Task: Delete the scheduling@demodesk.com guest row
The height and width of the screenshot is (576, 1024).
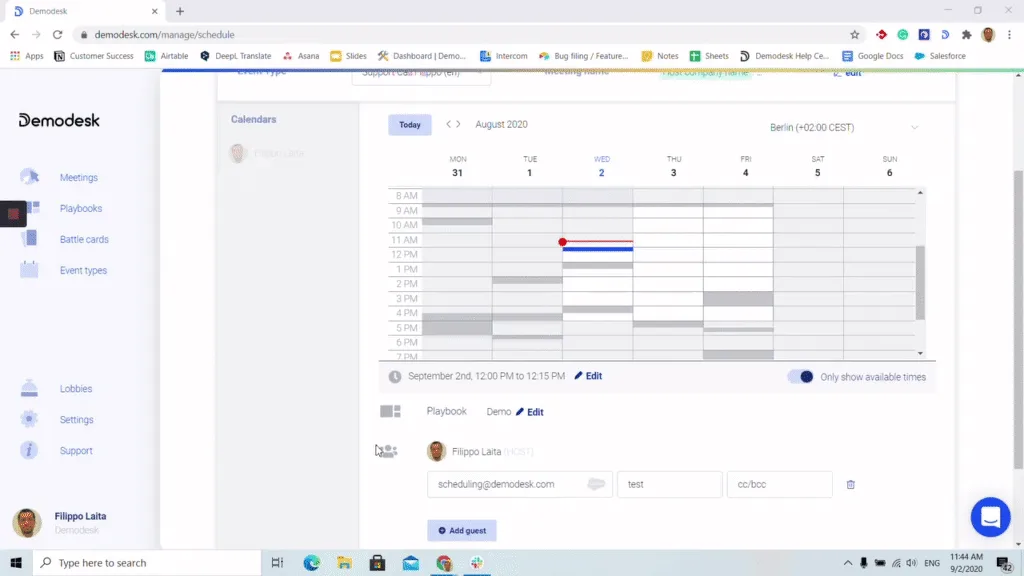Action: (x=850, y=485)
